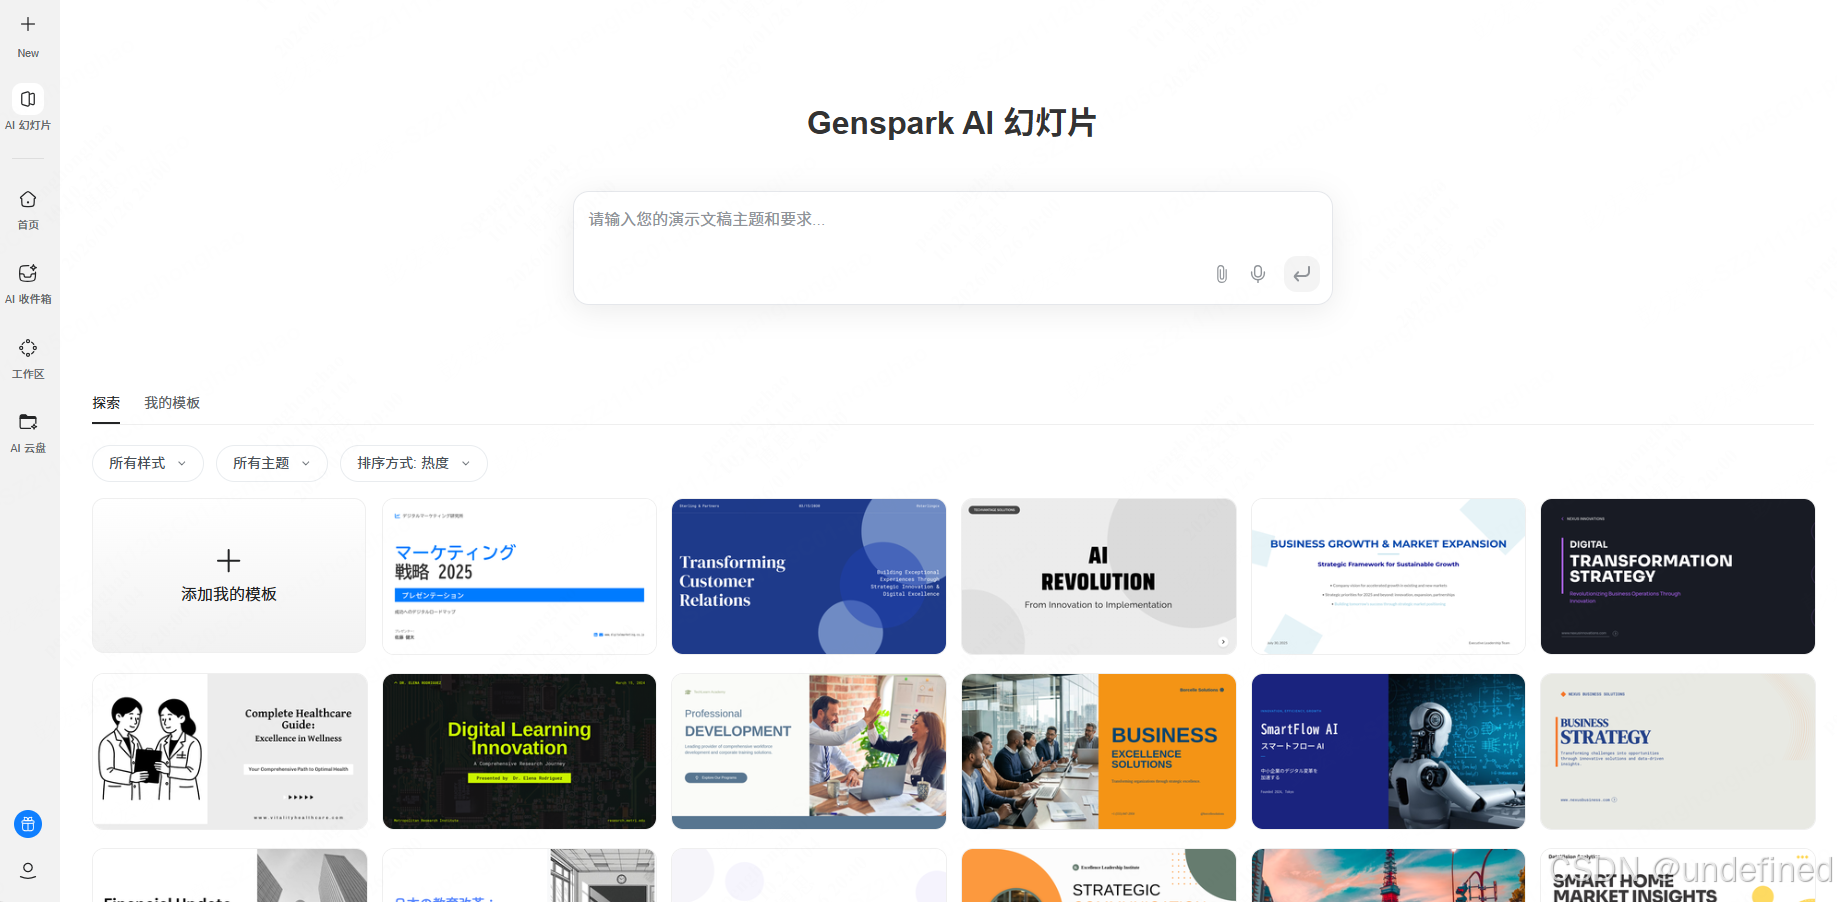Select the AI Revolution template
This screenshot has height=902, width=1837.
[1099, 576]
